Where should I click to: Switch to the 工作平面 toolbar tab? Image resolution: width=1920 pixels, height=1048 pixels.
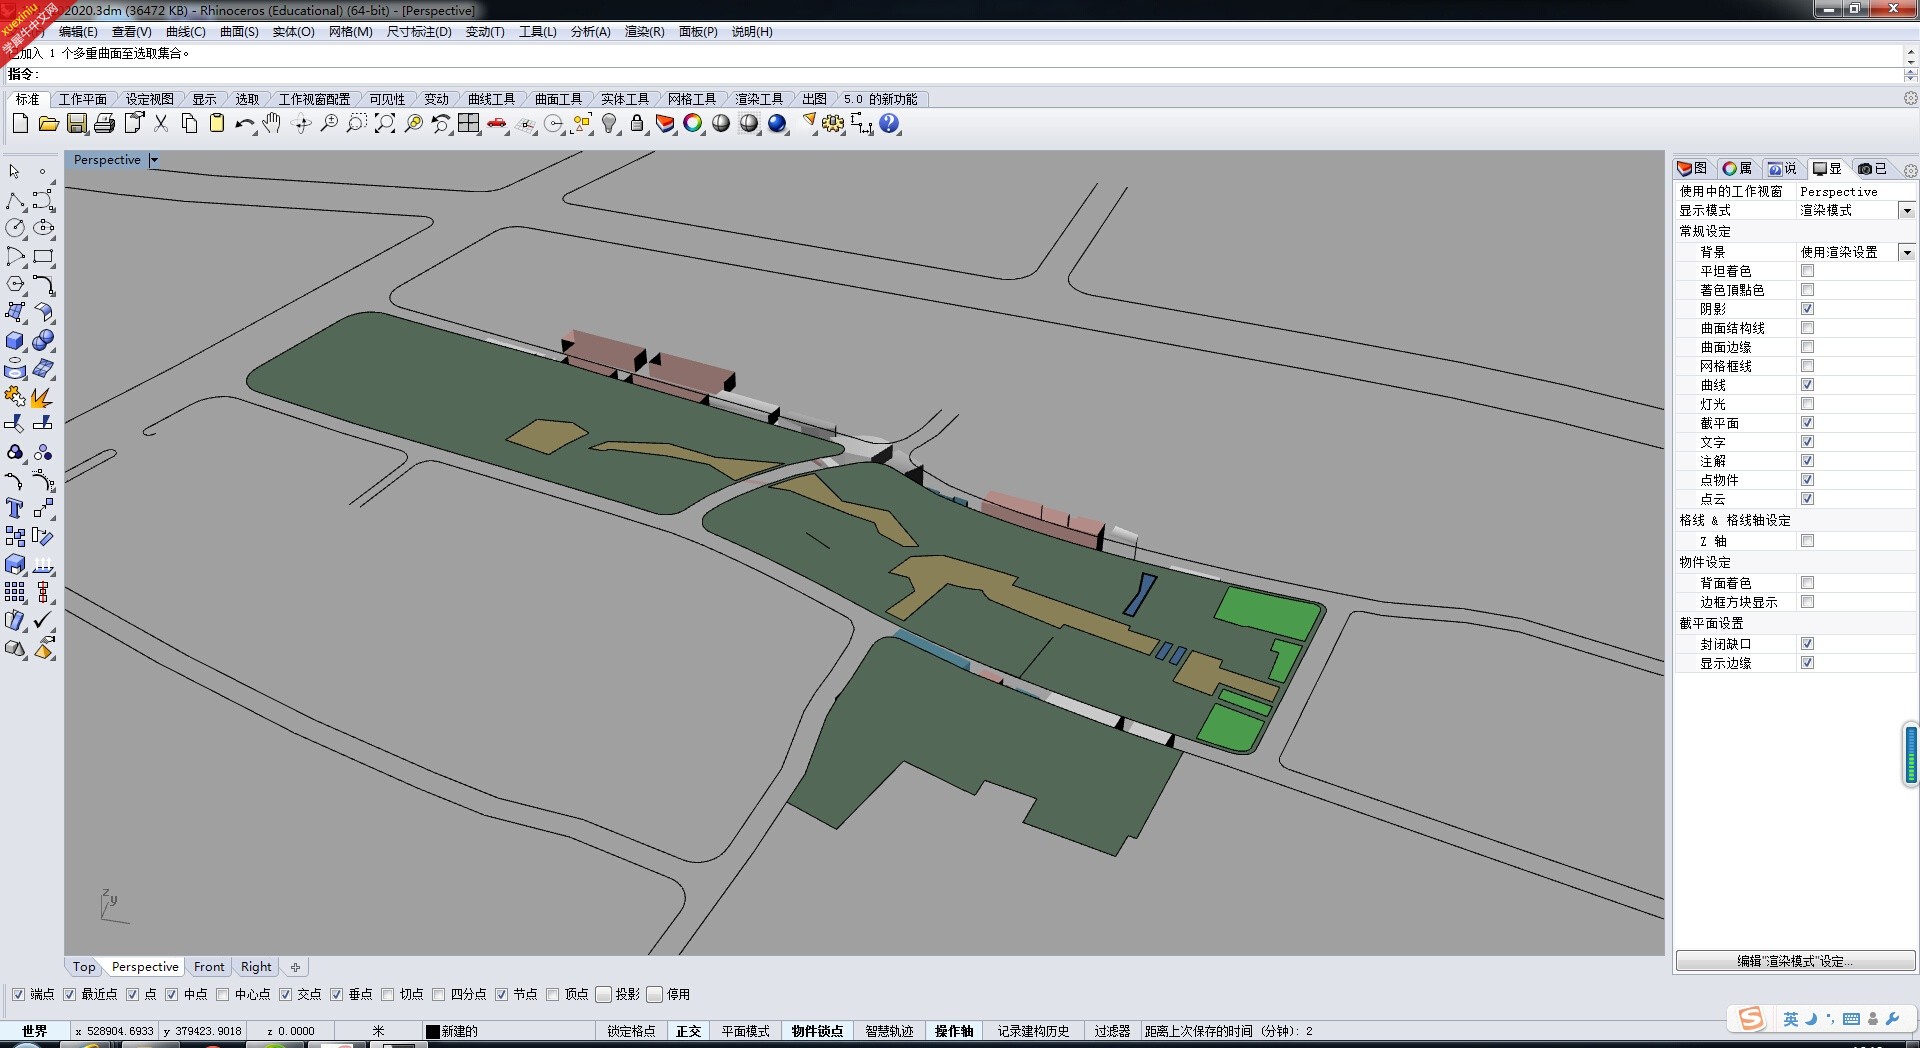point(82,99)
